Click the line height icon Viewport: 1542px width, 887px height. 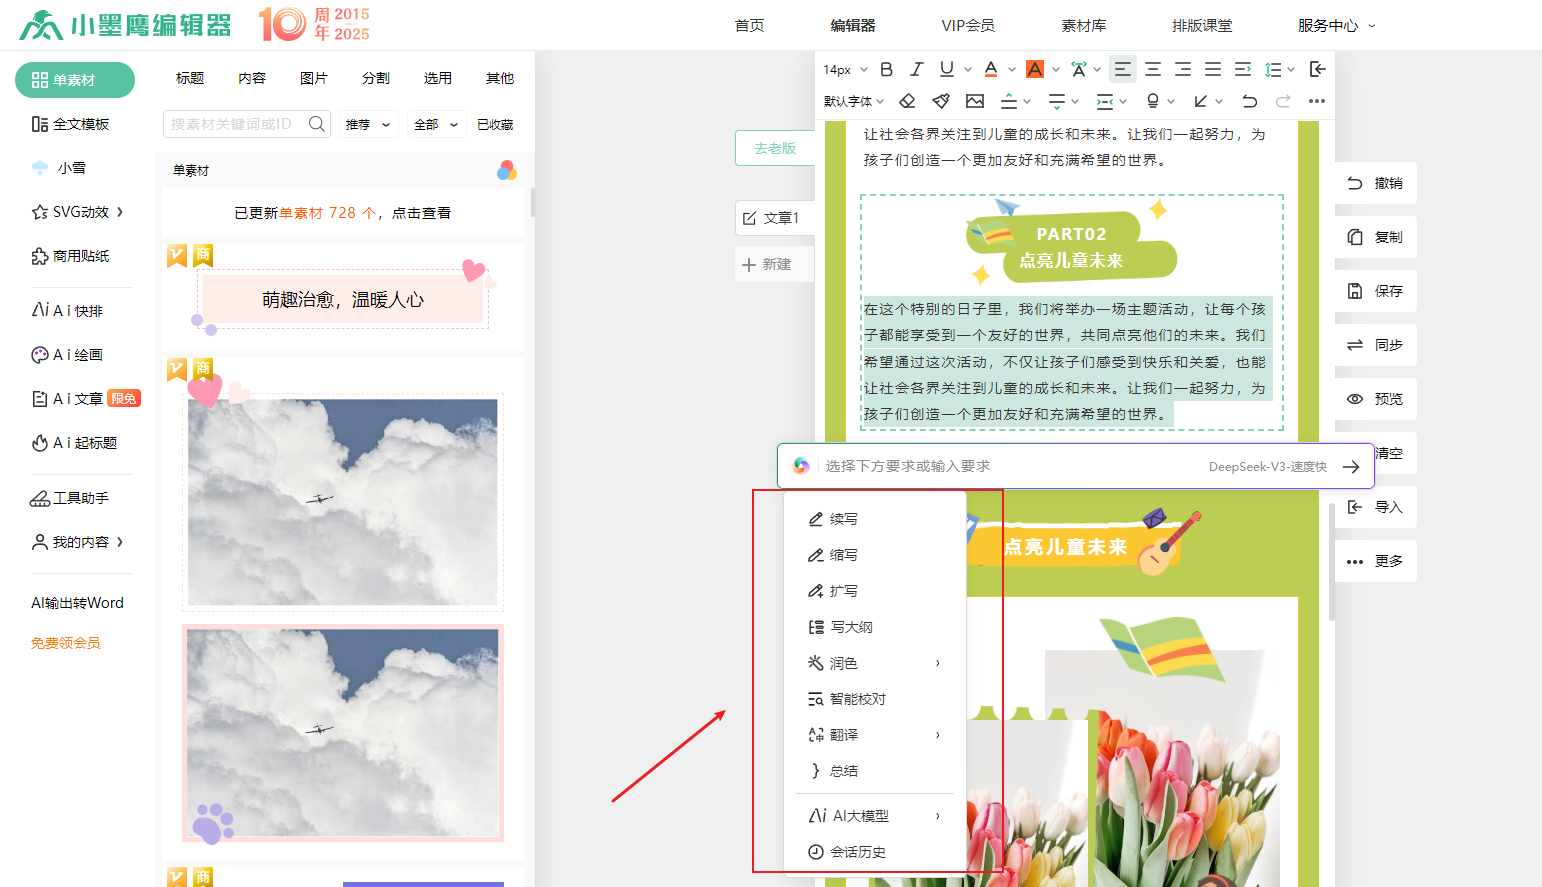(x=1273, y=69)
